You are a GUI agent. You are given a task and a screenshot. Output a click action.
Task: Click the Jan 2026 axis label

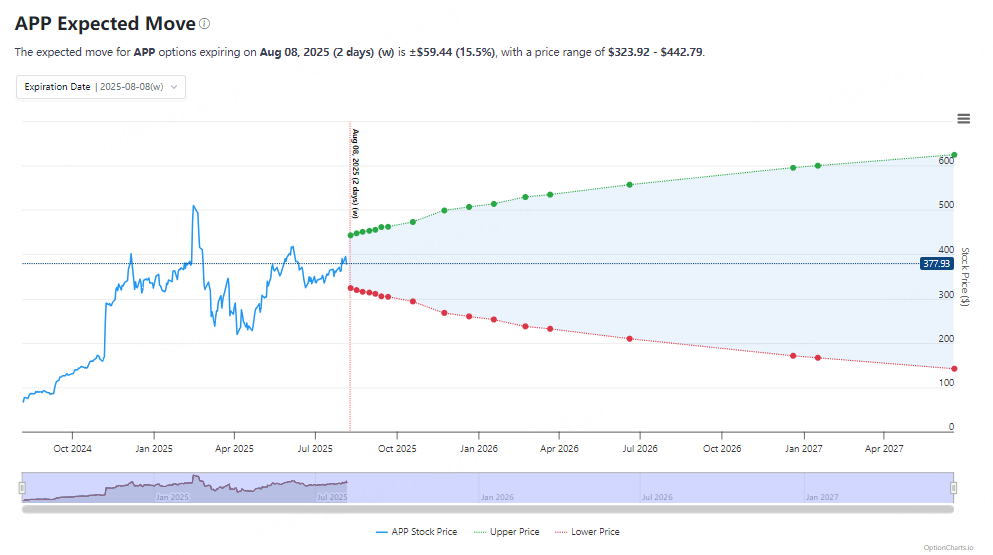[479, 449]
